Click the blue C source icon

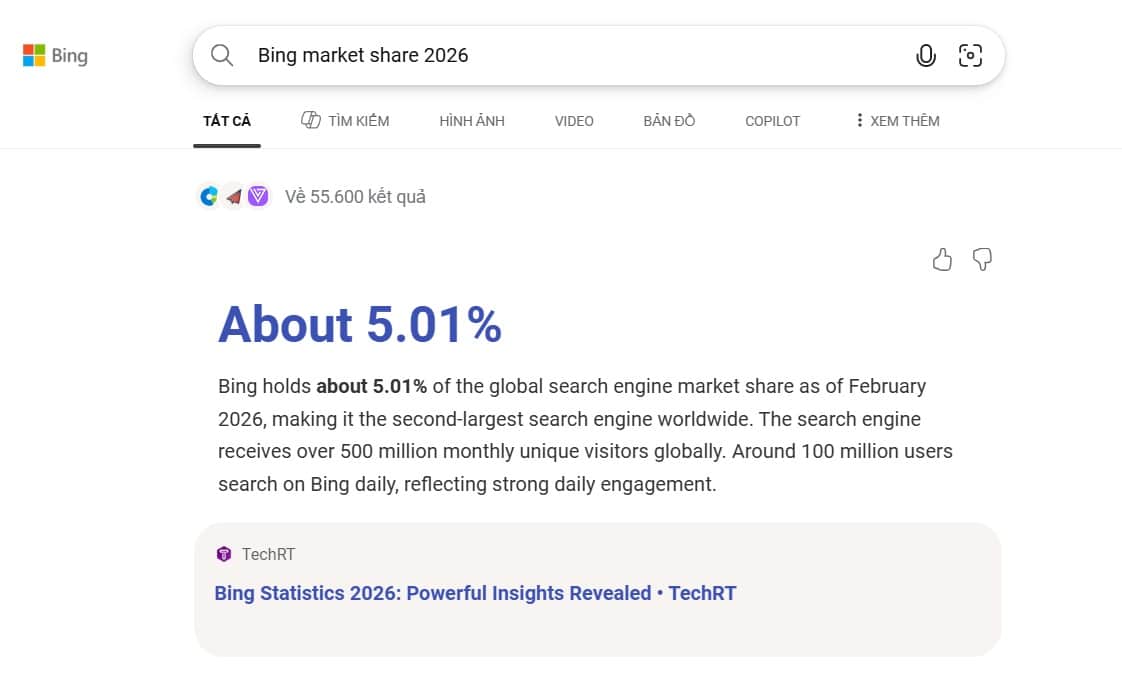click(209, 197)
